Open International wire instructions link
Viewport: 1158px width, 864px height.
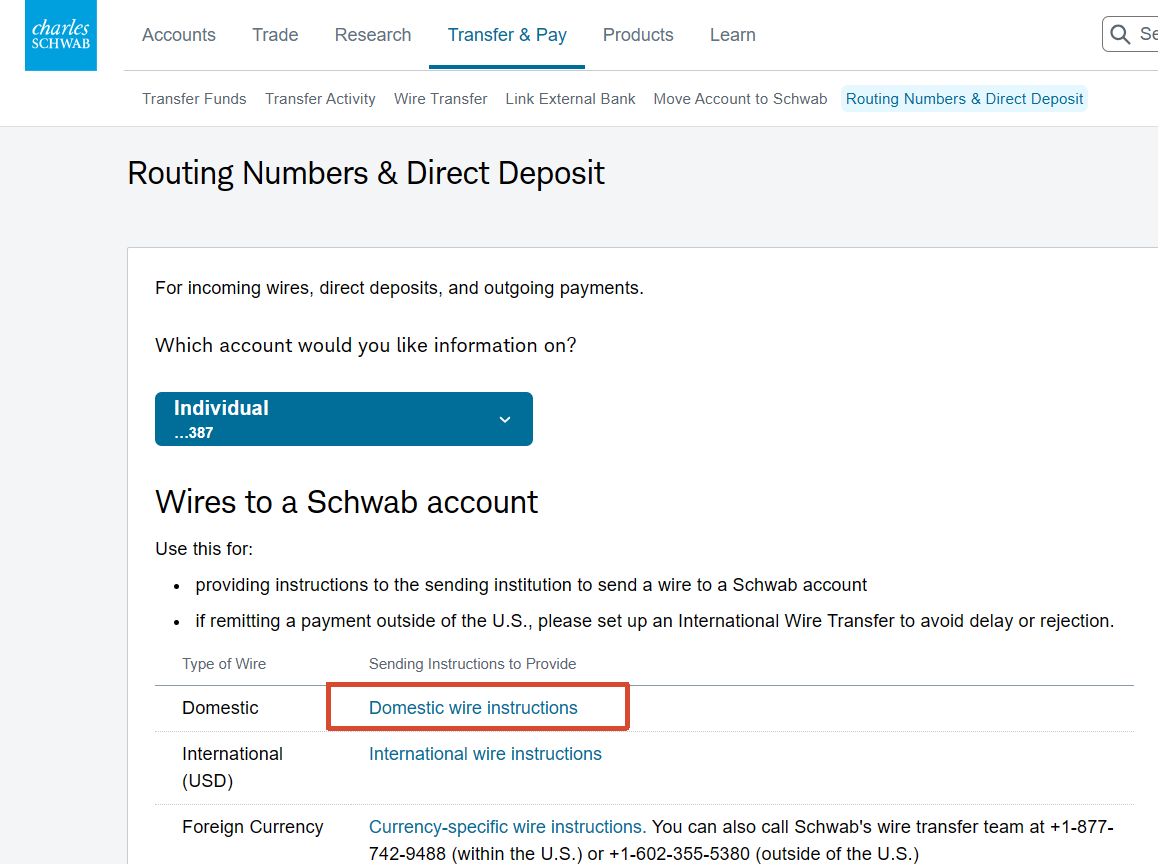(x=485, y=753)
